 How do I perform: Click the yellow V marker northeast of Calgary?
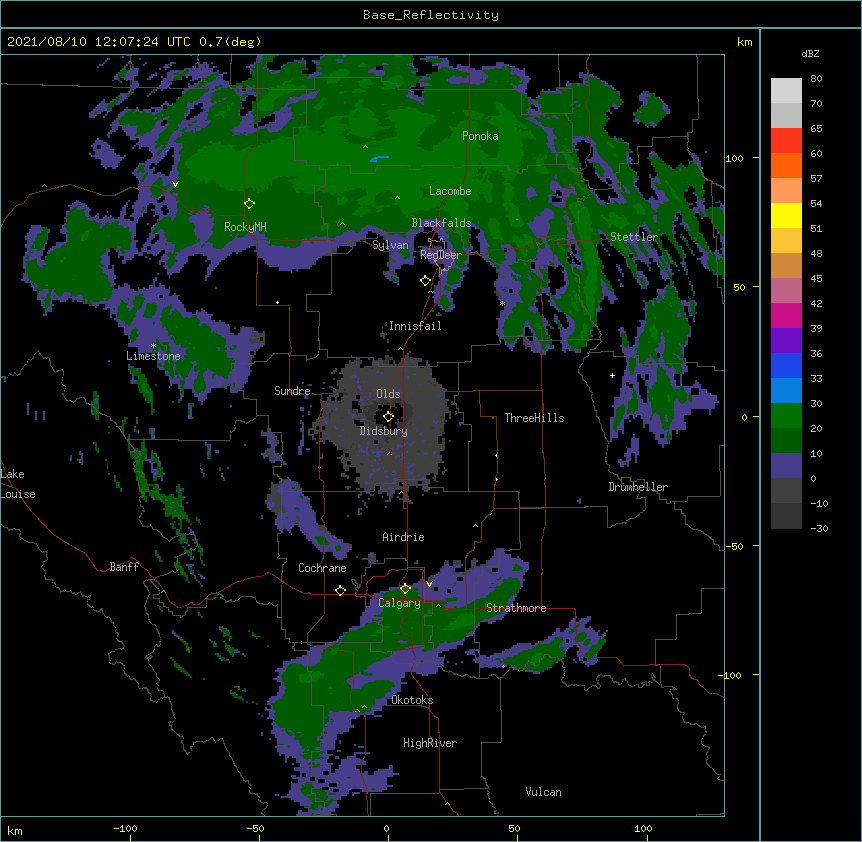point(429,584)
